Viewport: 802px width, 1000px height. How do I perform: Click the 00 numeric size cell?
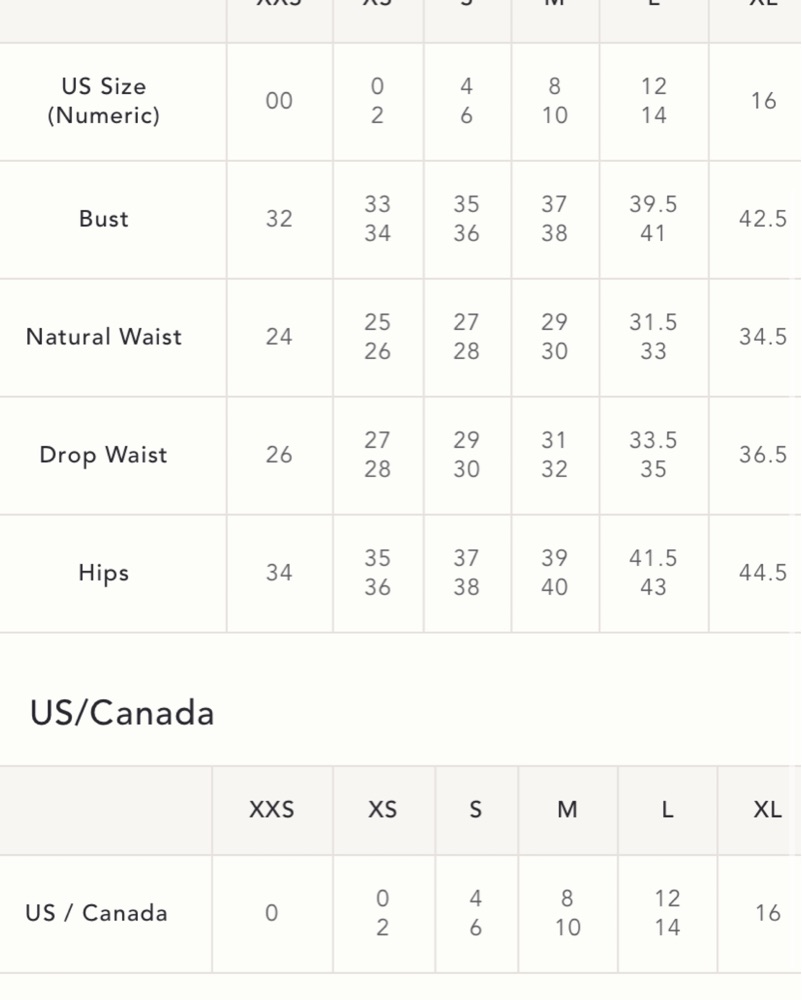pos(280,101)
